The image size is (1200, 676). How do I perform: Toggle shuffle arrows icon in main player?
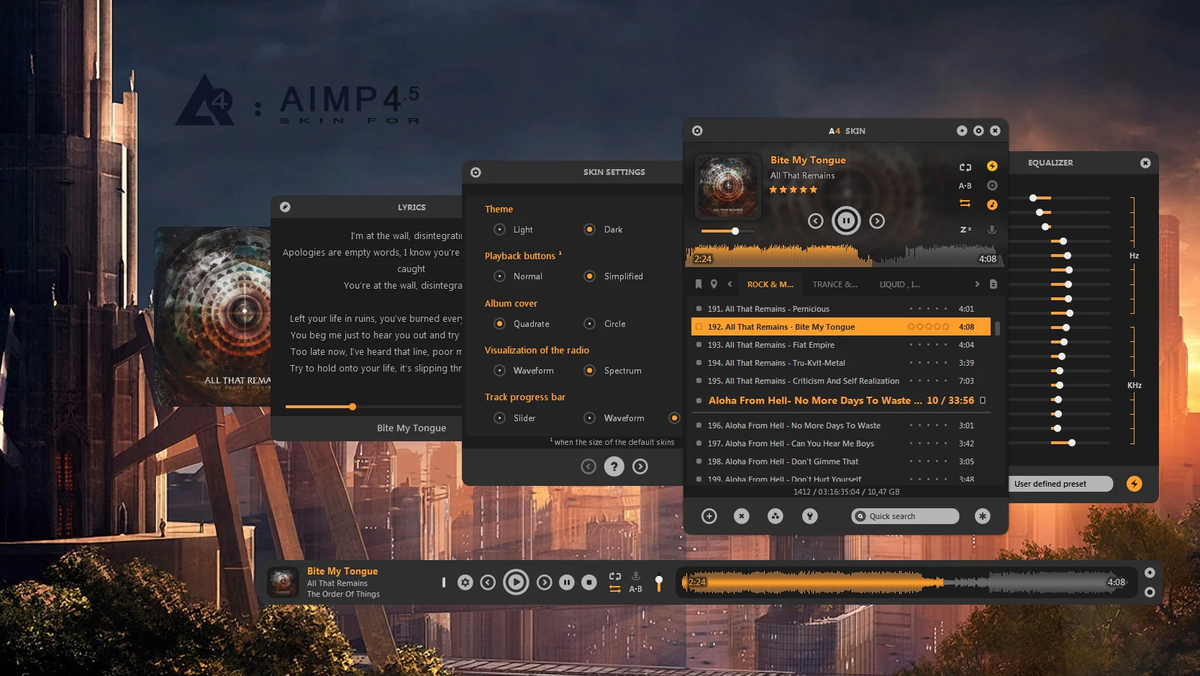click(965, 204)
